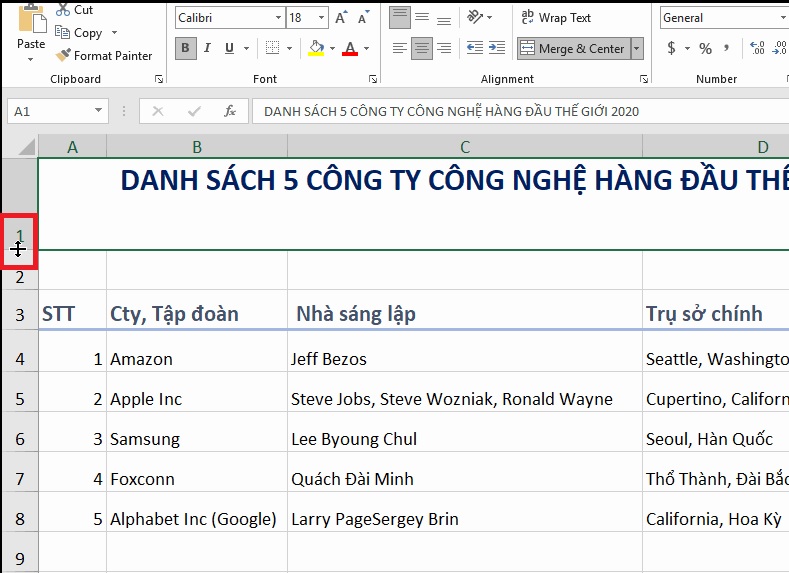Select column C header

coord(465,146)
